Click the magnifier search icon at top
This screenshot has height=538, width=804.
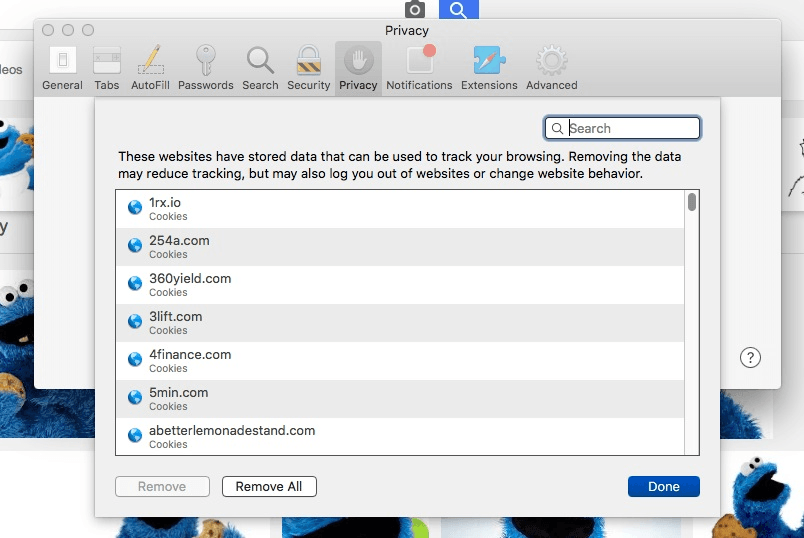tap(458, 10)
